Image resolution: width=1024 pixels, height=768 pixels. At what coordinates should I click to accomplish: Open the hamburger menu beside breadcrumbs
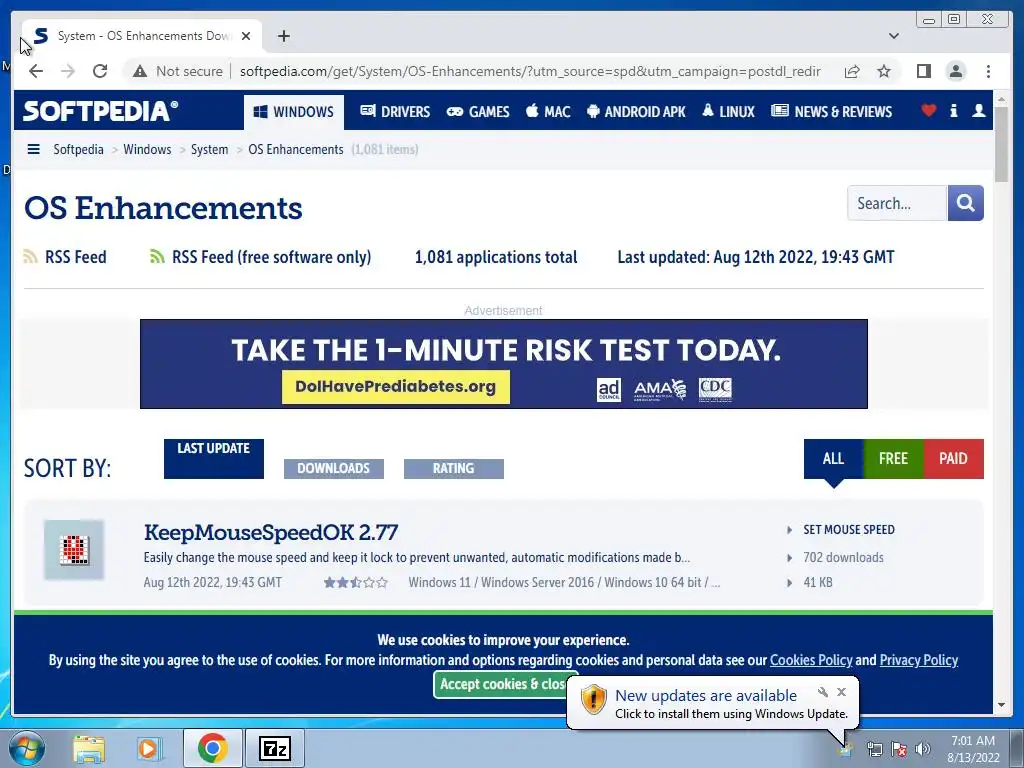pos(33,150)
